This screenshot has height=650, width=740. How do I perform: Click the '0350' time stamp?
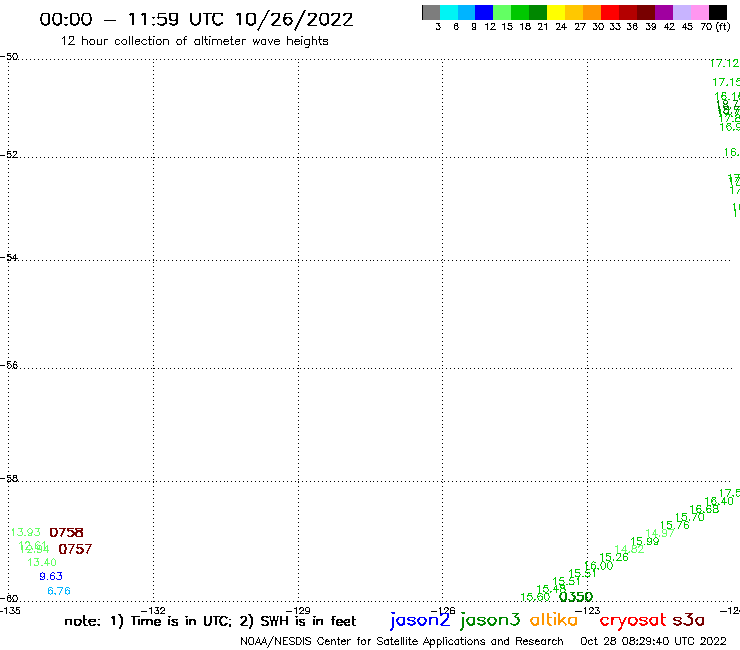(576, 597)
